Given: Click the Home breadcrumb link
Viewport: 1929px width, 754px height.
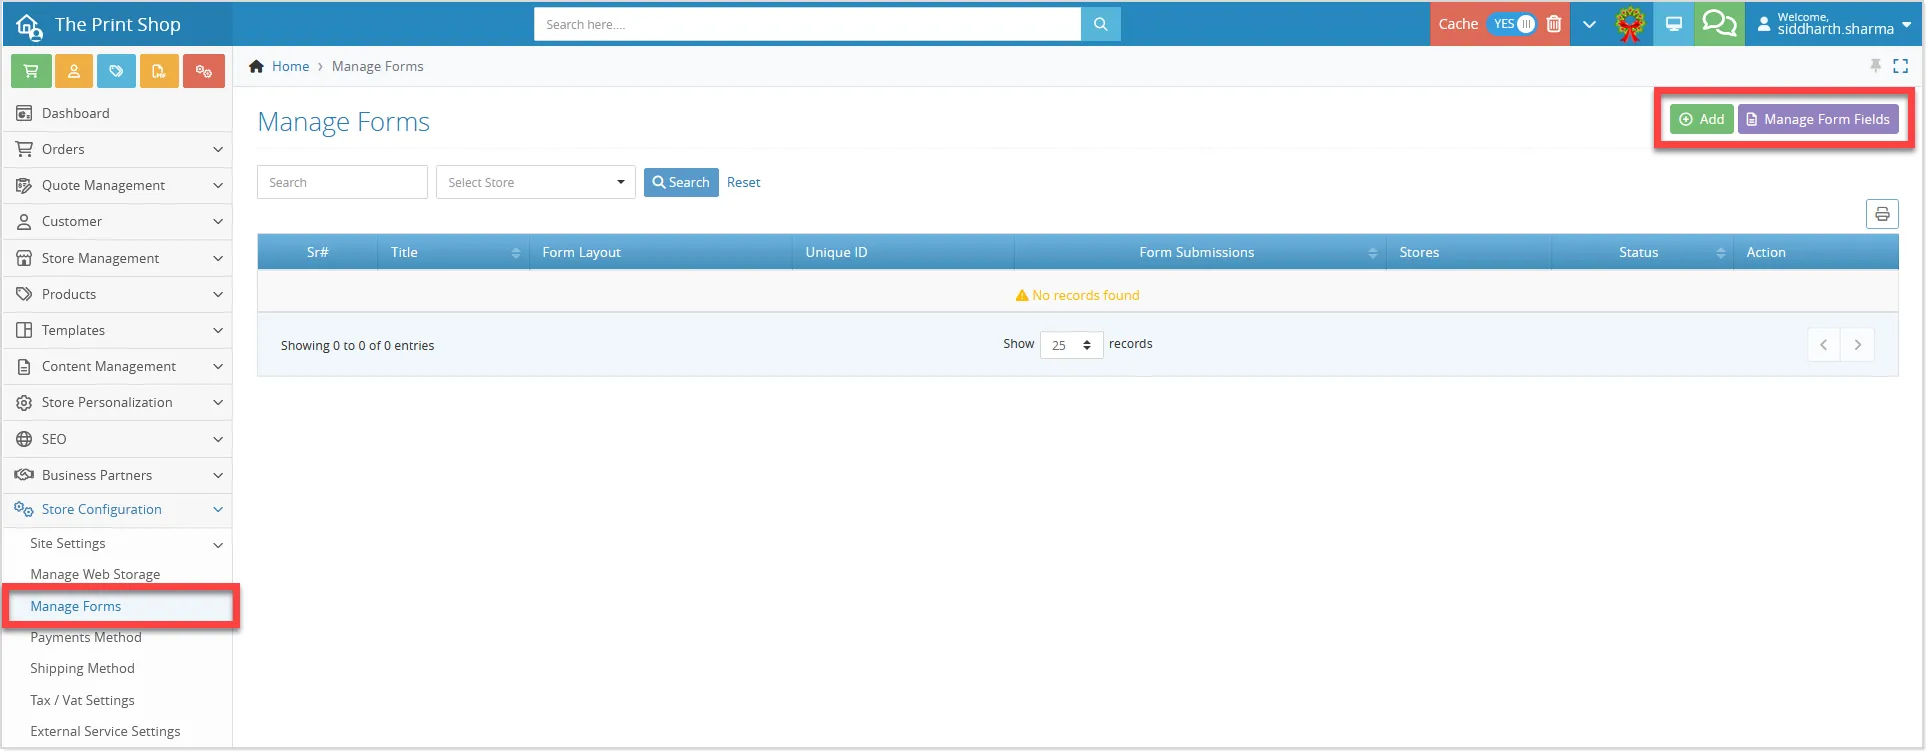Looking at the screenshot, I should pyautogui.click(x=290, y=66).
